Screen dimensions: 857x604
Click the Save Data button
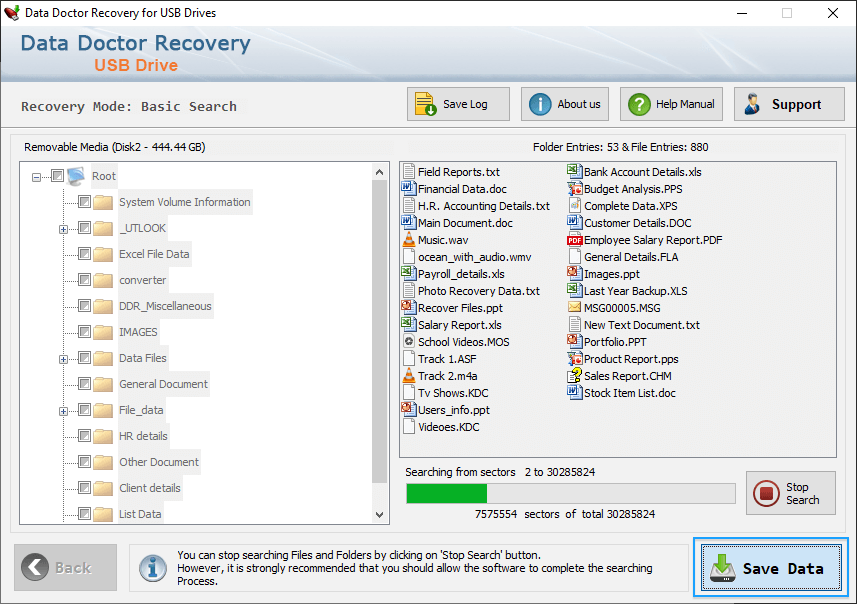(x=771, y=567)
